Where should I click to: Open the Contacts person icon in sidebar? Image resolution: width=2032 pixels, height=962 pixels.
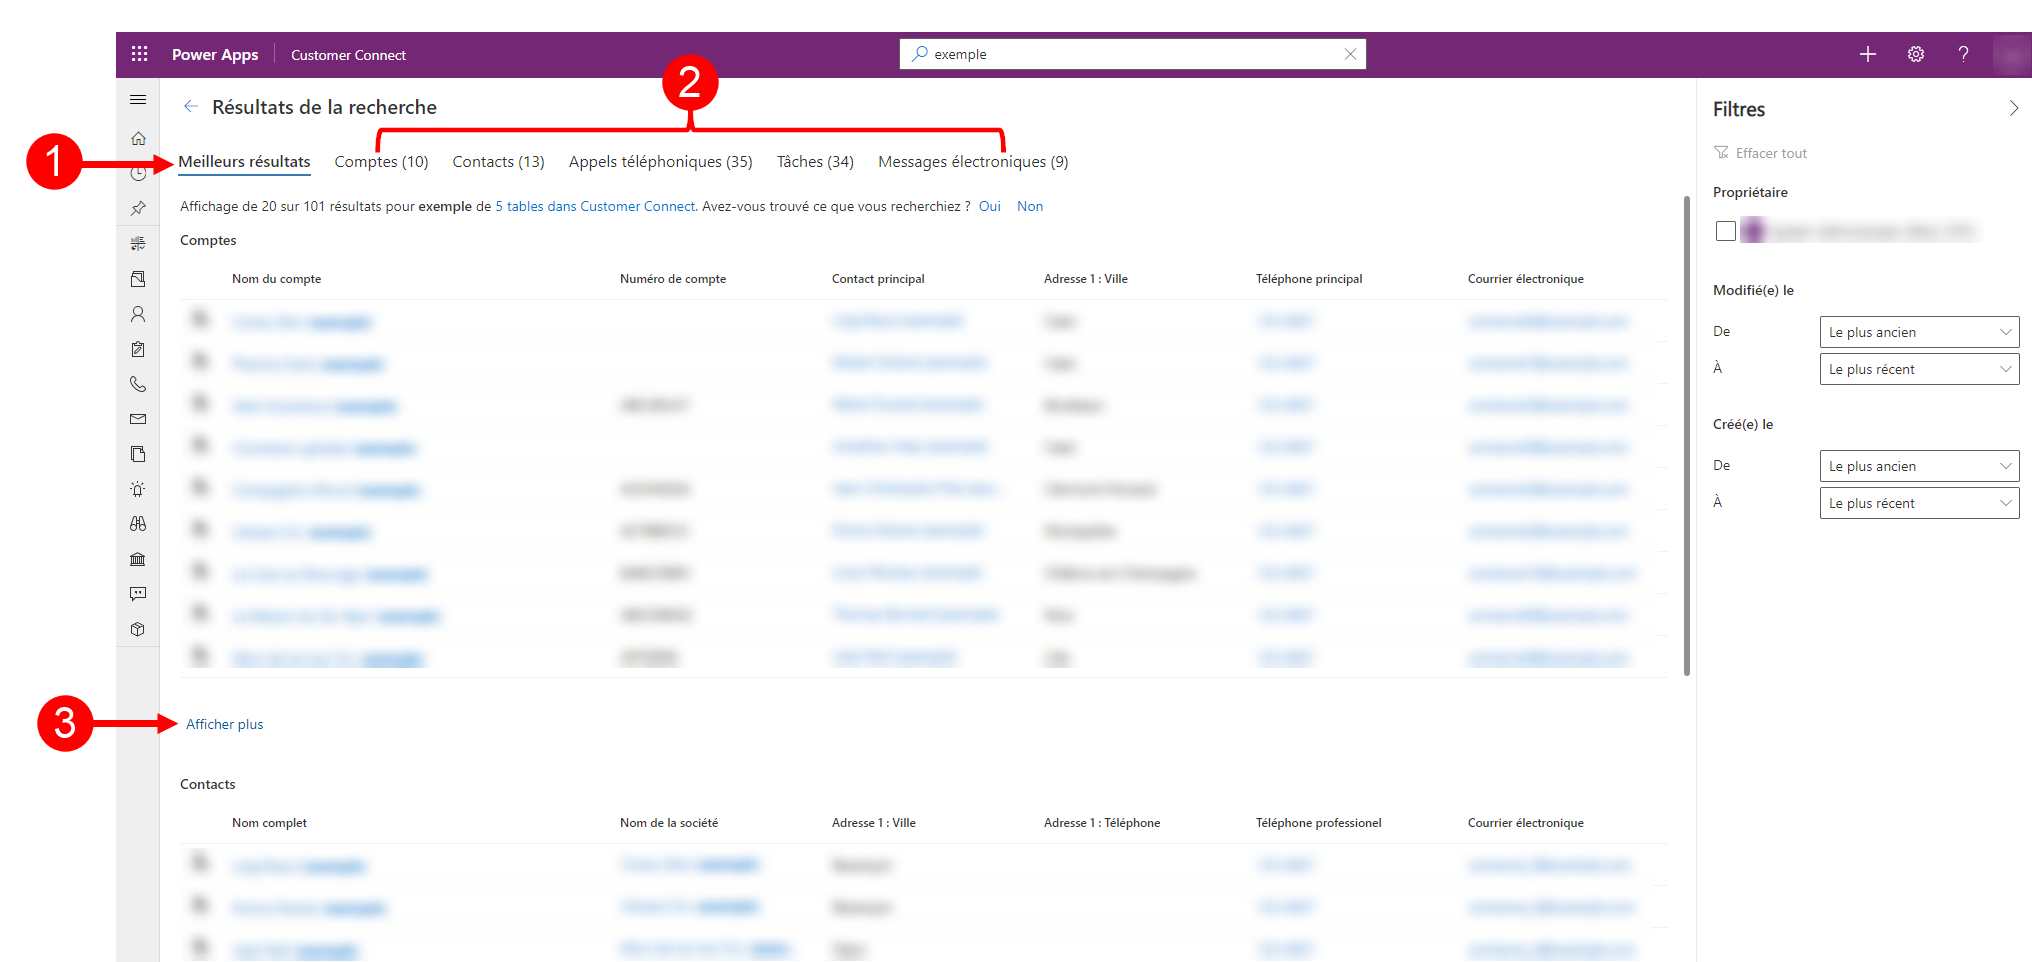point(138,314)
